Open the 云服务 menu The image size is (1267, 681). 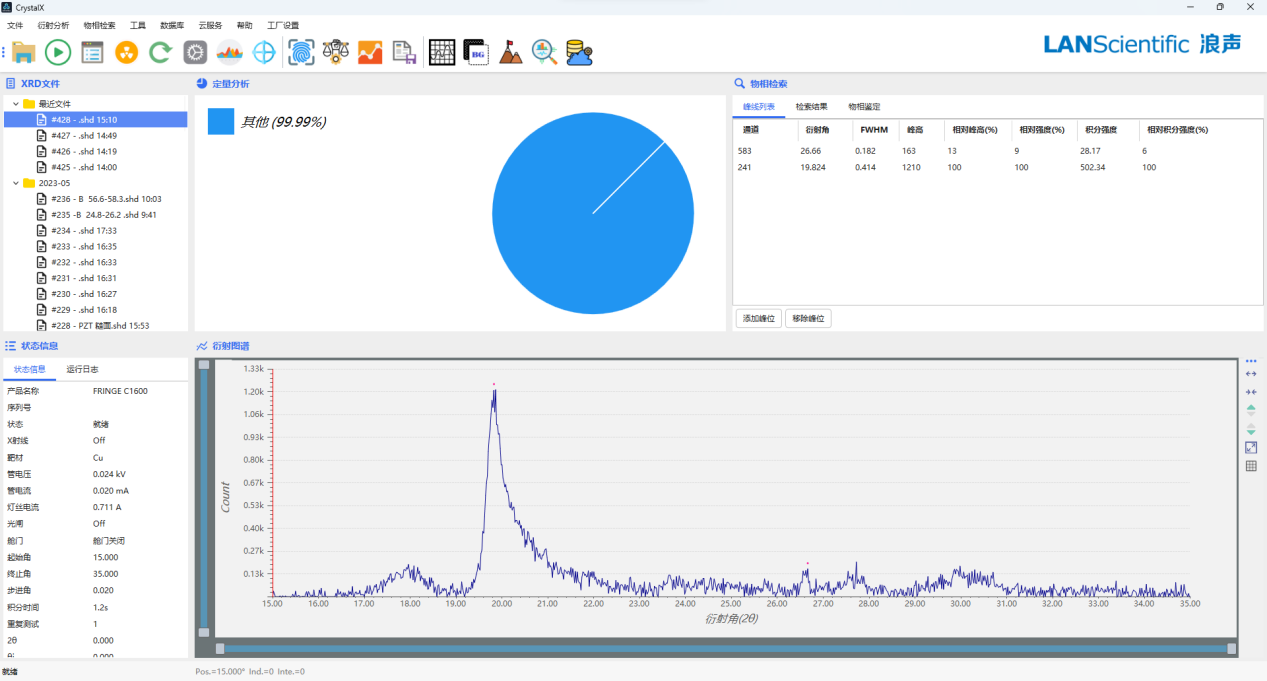(x=210, y=25)
